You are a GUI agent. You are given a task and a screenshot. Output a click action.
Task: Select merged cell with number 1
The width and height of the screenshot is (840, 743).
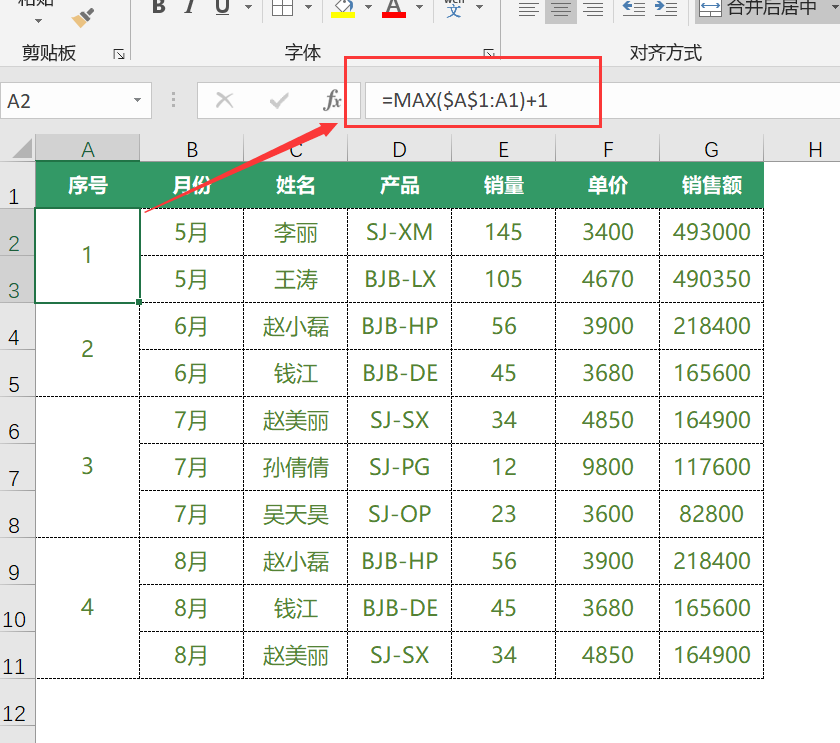click(x=87, y=256)
